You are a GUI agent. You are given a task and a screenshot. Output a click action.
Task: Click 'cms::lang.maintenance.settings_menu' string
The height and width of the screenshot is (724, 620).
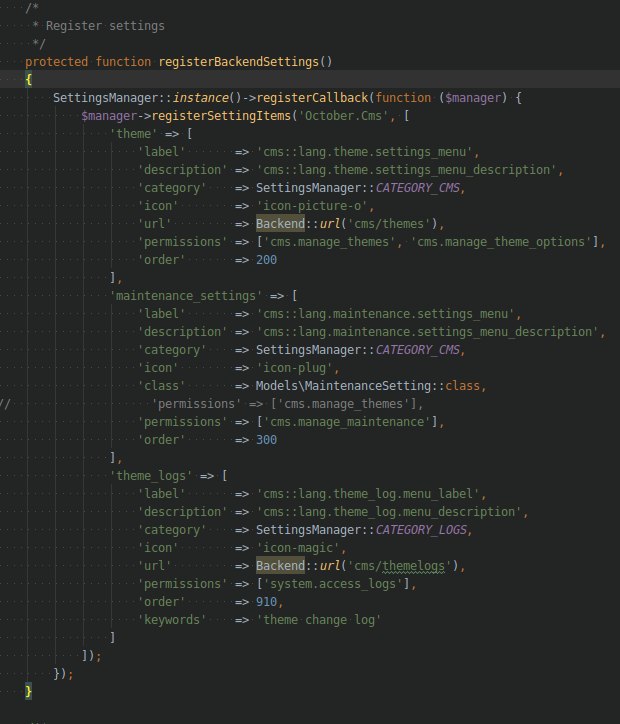click(x=385, y=314)
